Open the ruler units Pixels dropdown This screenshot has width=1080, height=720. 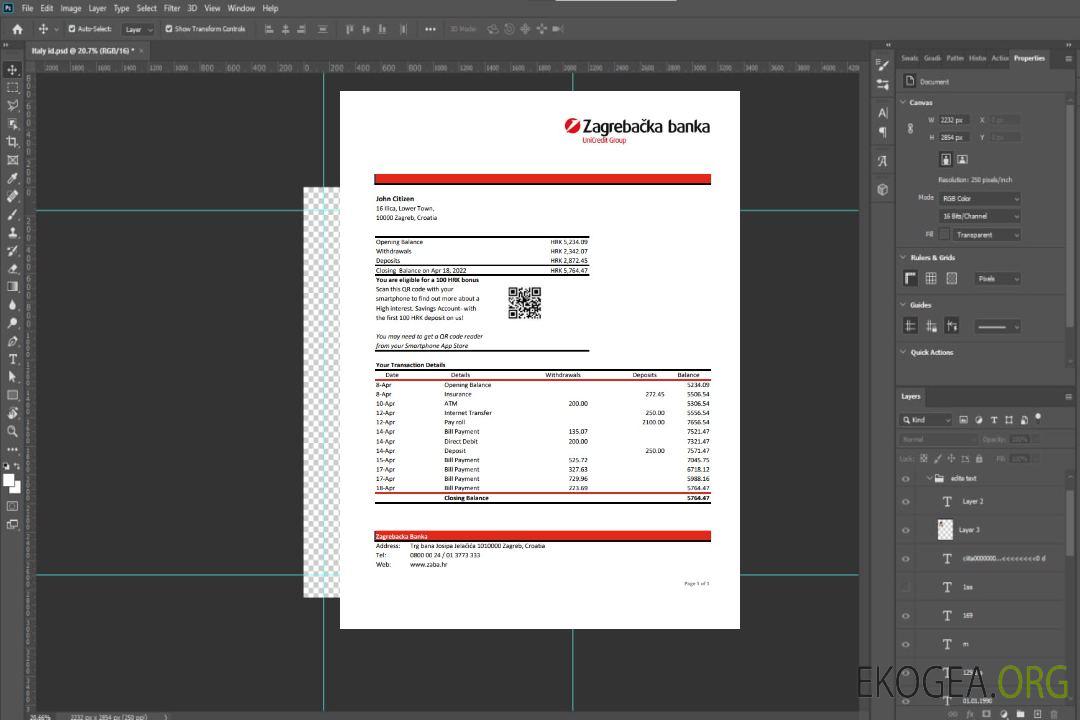click(998, 279)
